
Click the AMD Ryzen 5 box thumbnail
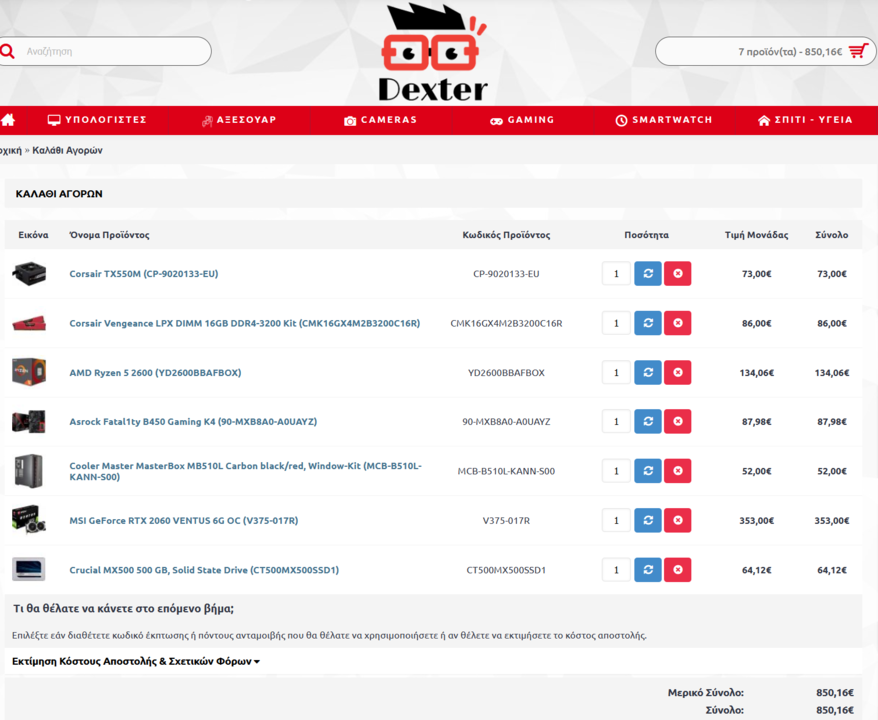pyautogui.click(x=29, y=372)
